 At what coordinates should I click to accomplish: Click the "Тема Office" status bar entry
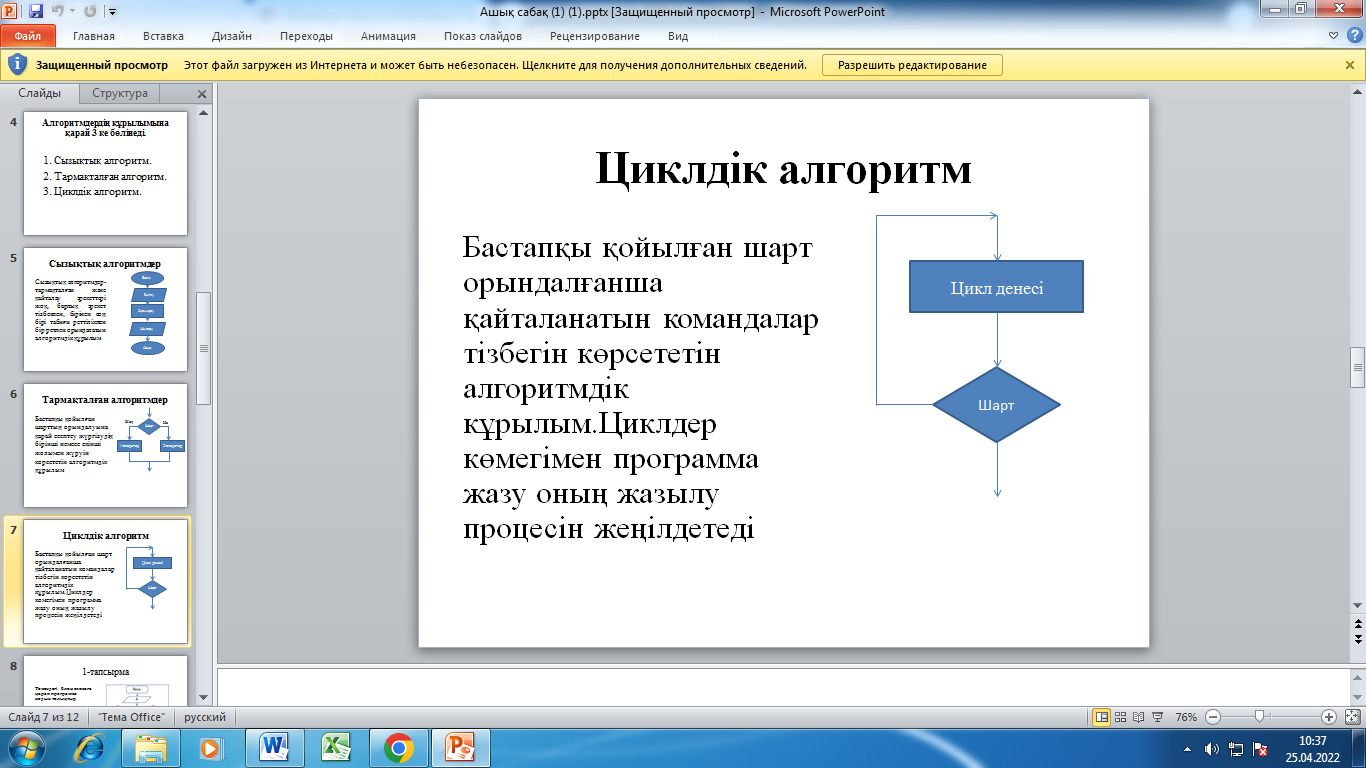(131, 717)
